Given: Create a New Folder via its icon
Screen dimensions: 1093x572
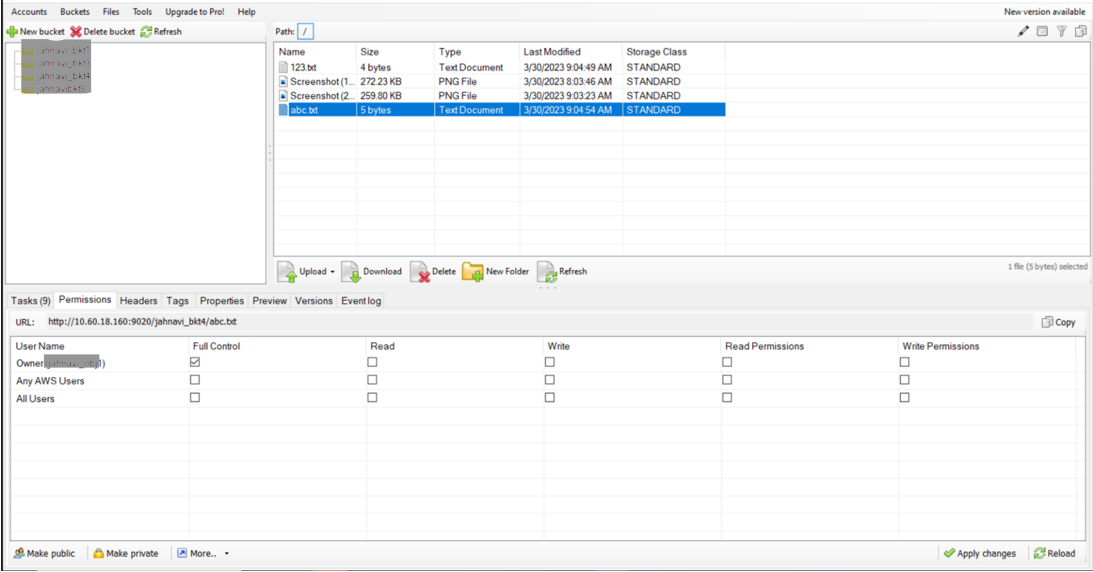Looking at the screenshot, I should 473,272.
